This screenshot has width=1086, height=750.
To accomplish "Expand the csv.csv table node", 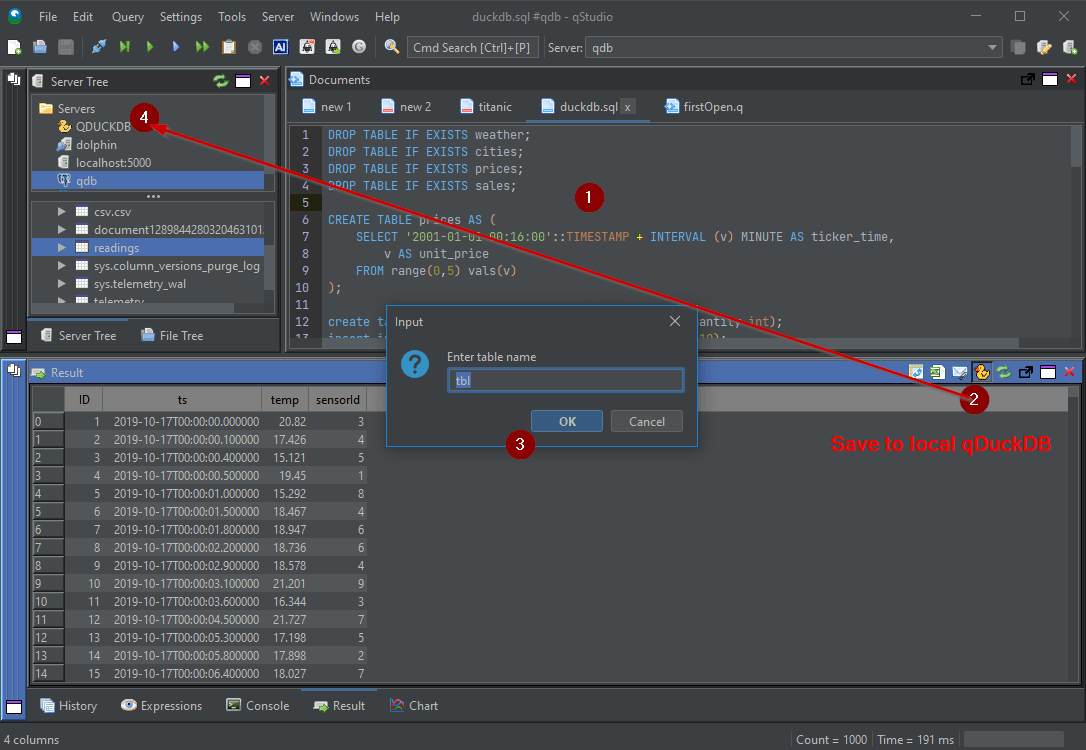I will pyautogui.click(x=62, y=211).
